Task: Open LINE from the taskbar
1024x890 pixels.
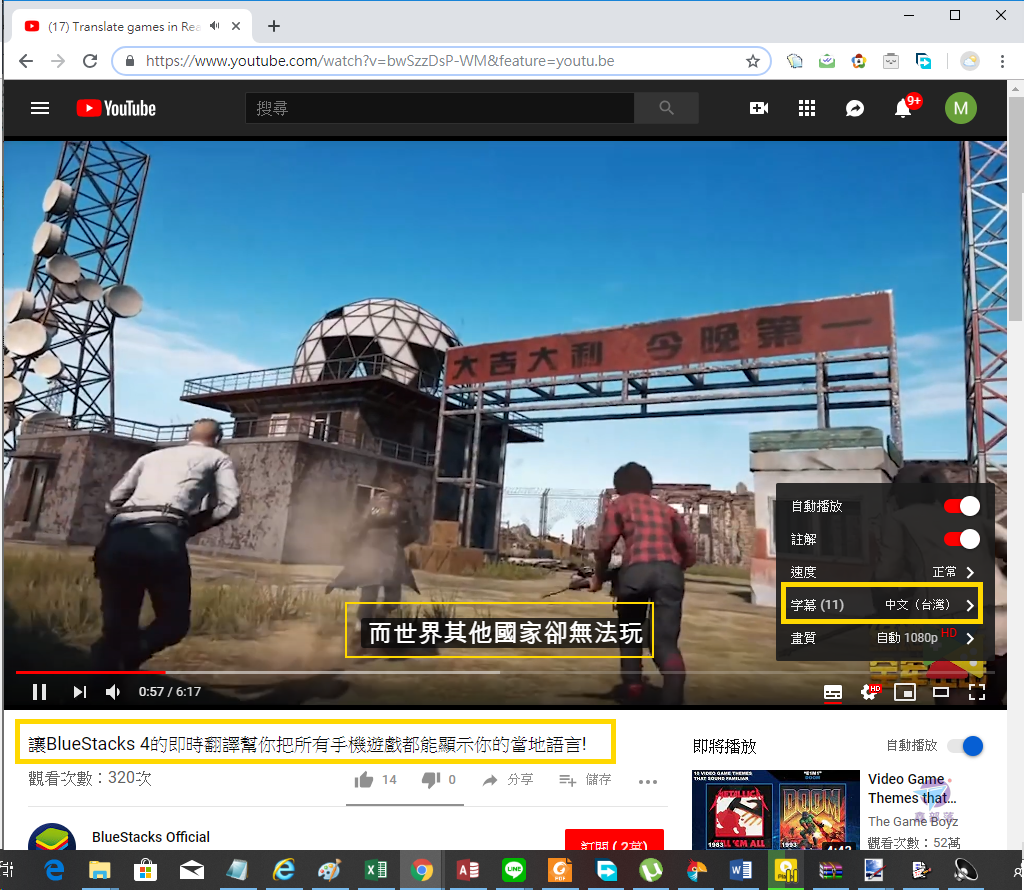Action: (513, 870)
